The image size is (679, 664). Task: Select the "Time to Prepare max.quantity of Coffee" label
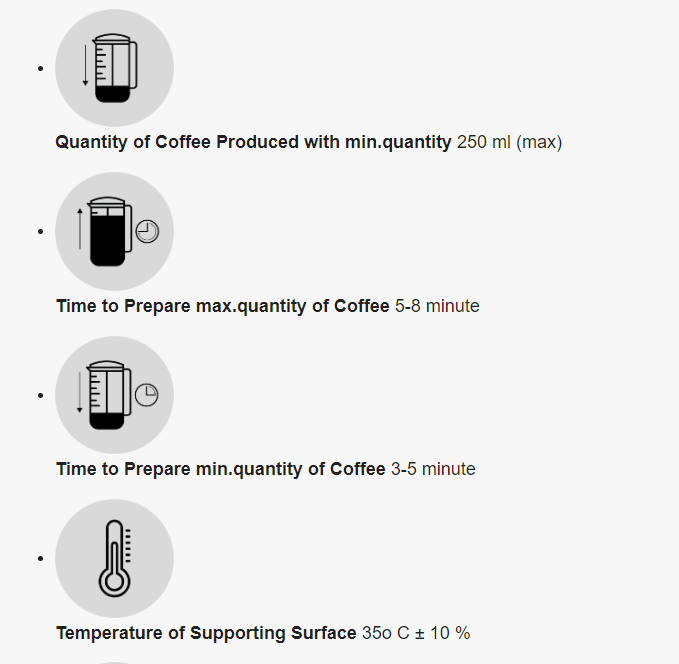point(222,306)
